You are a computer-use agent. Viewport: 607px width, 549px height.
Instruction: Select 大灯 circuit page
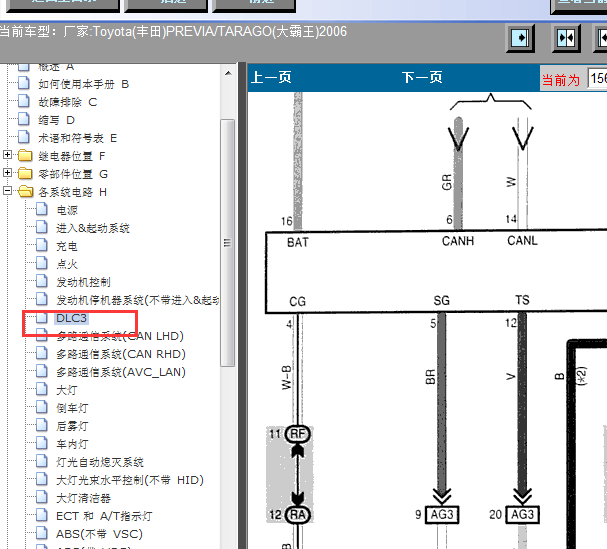click(67, 390)
